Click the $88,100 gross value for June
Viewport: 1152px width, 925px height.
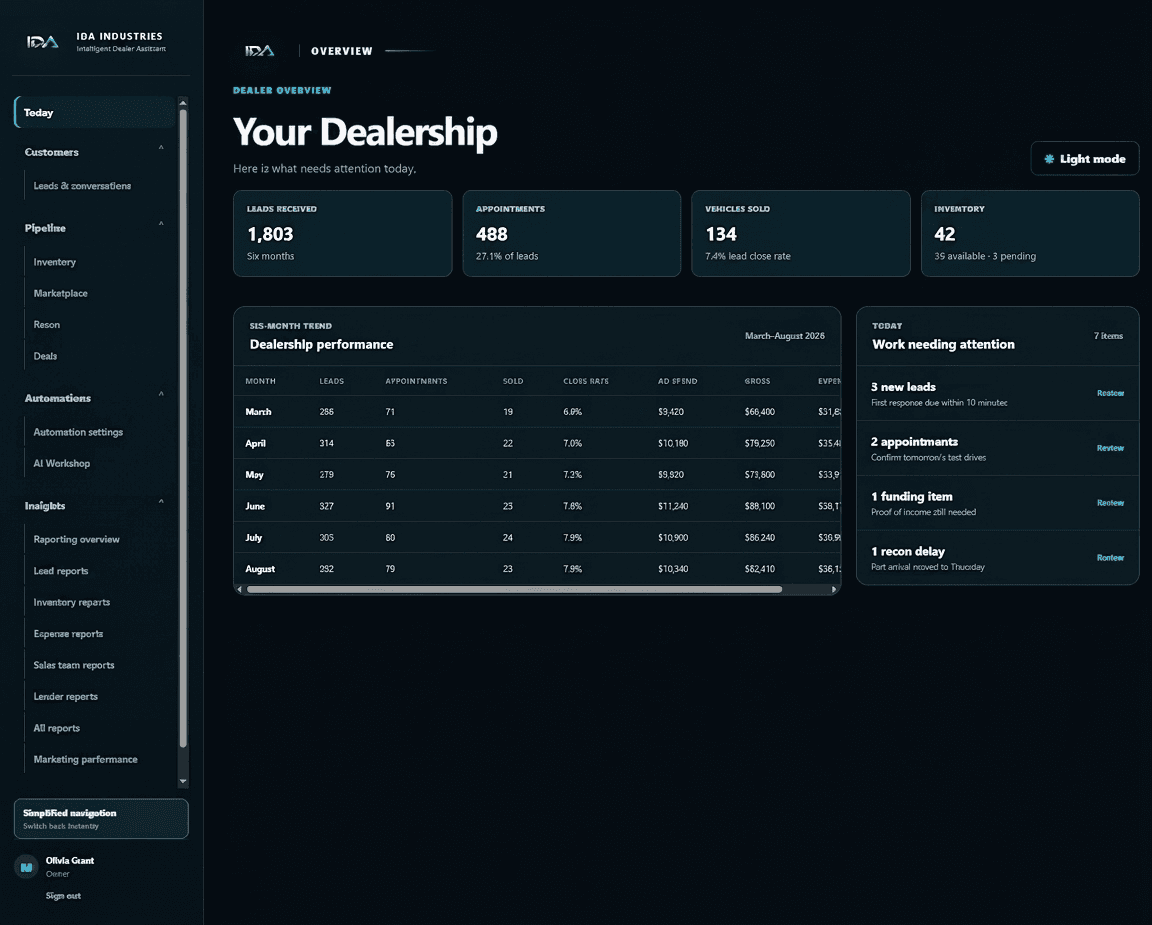pyautogui.click(x=760, y=506)
